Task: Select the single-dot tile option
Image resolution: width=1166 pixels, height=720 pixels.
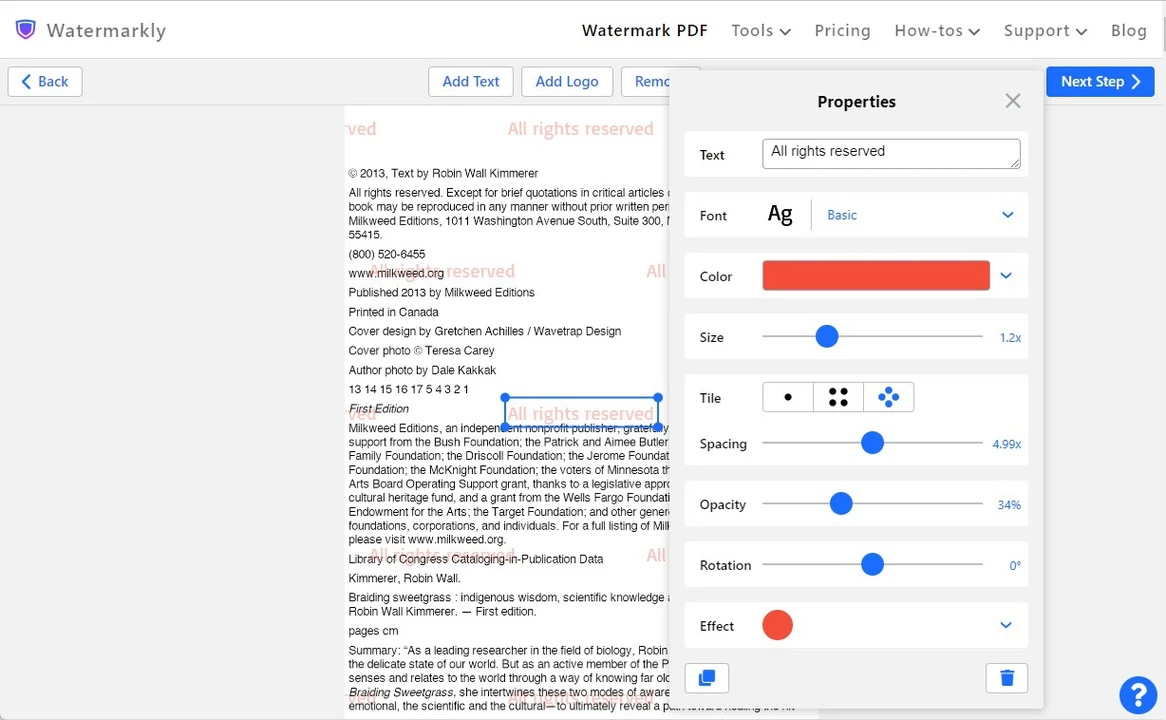Action: point(787,397)
